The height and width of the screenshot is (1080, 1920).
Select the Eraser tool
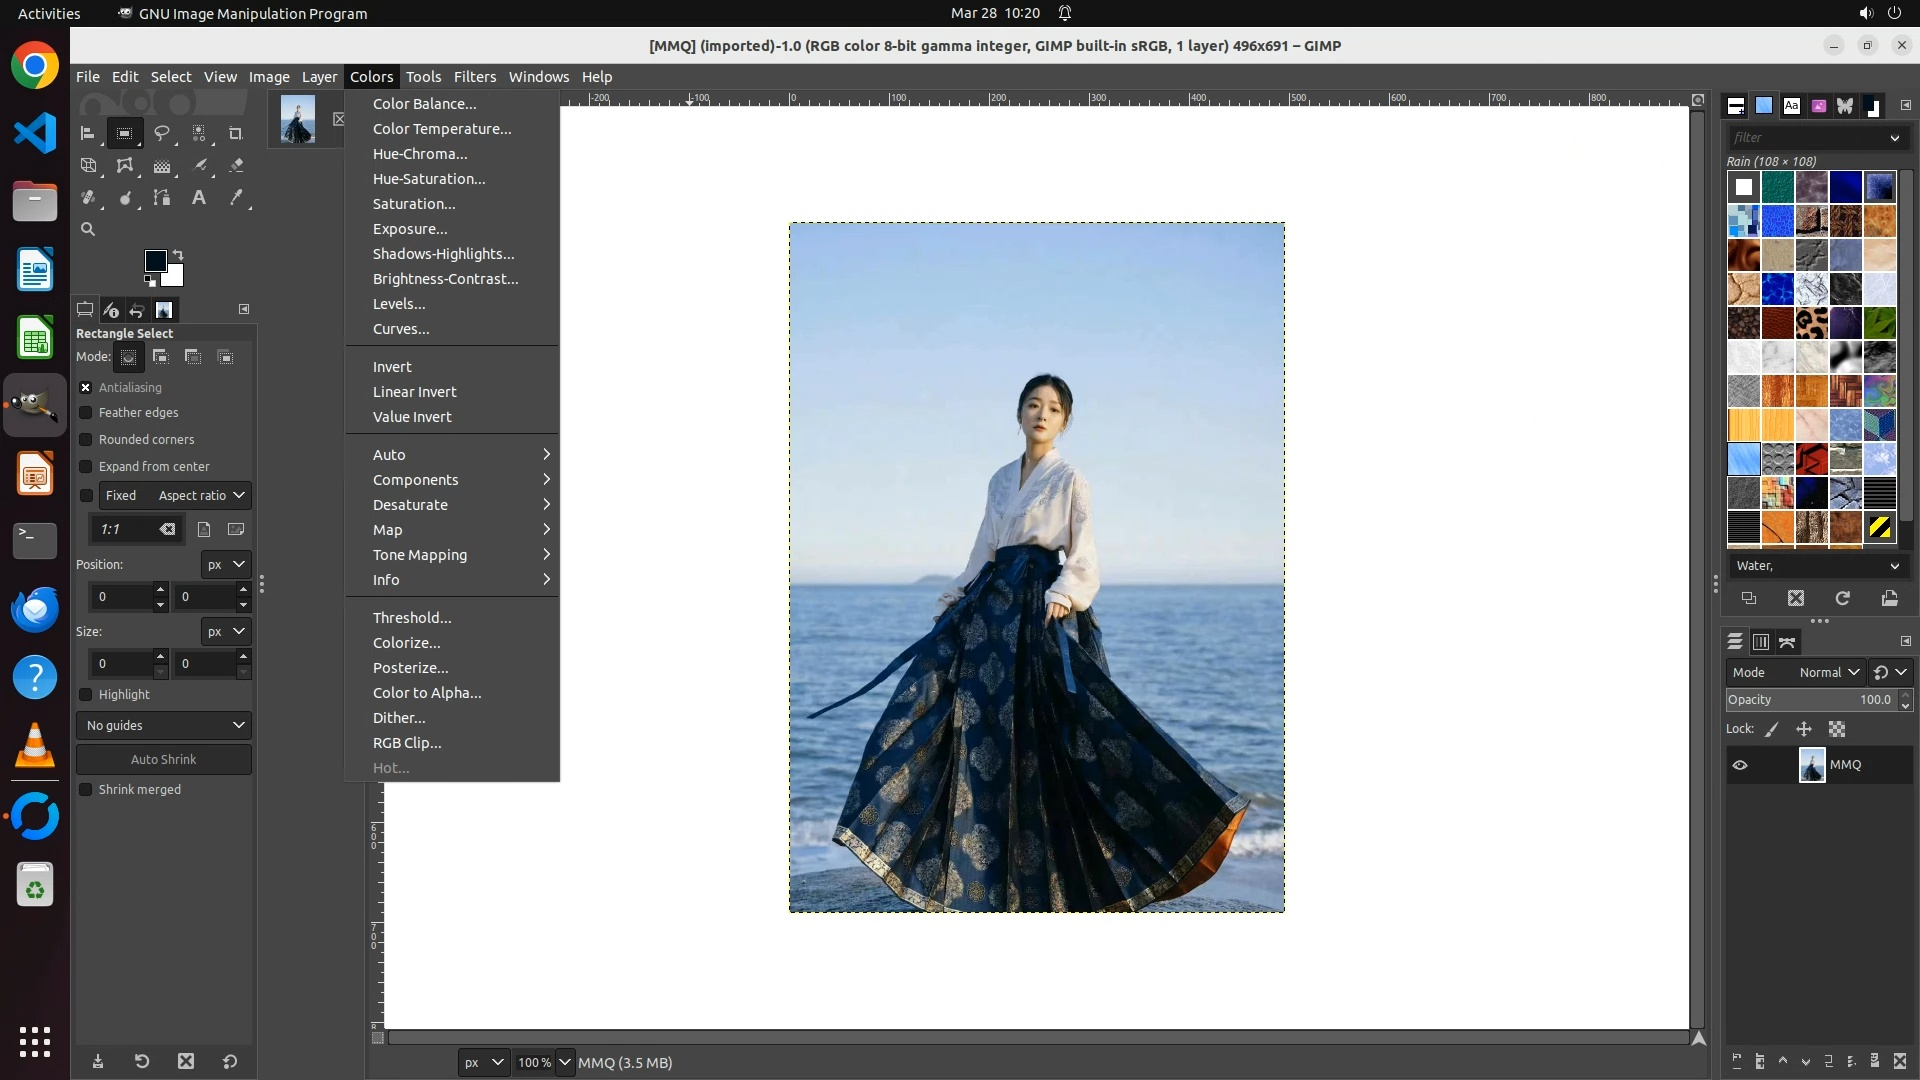pyautogui.click(x=236, y=166)
